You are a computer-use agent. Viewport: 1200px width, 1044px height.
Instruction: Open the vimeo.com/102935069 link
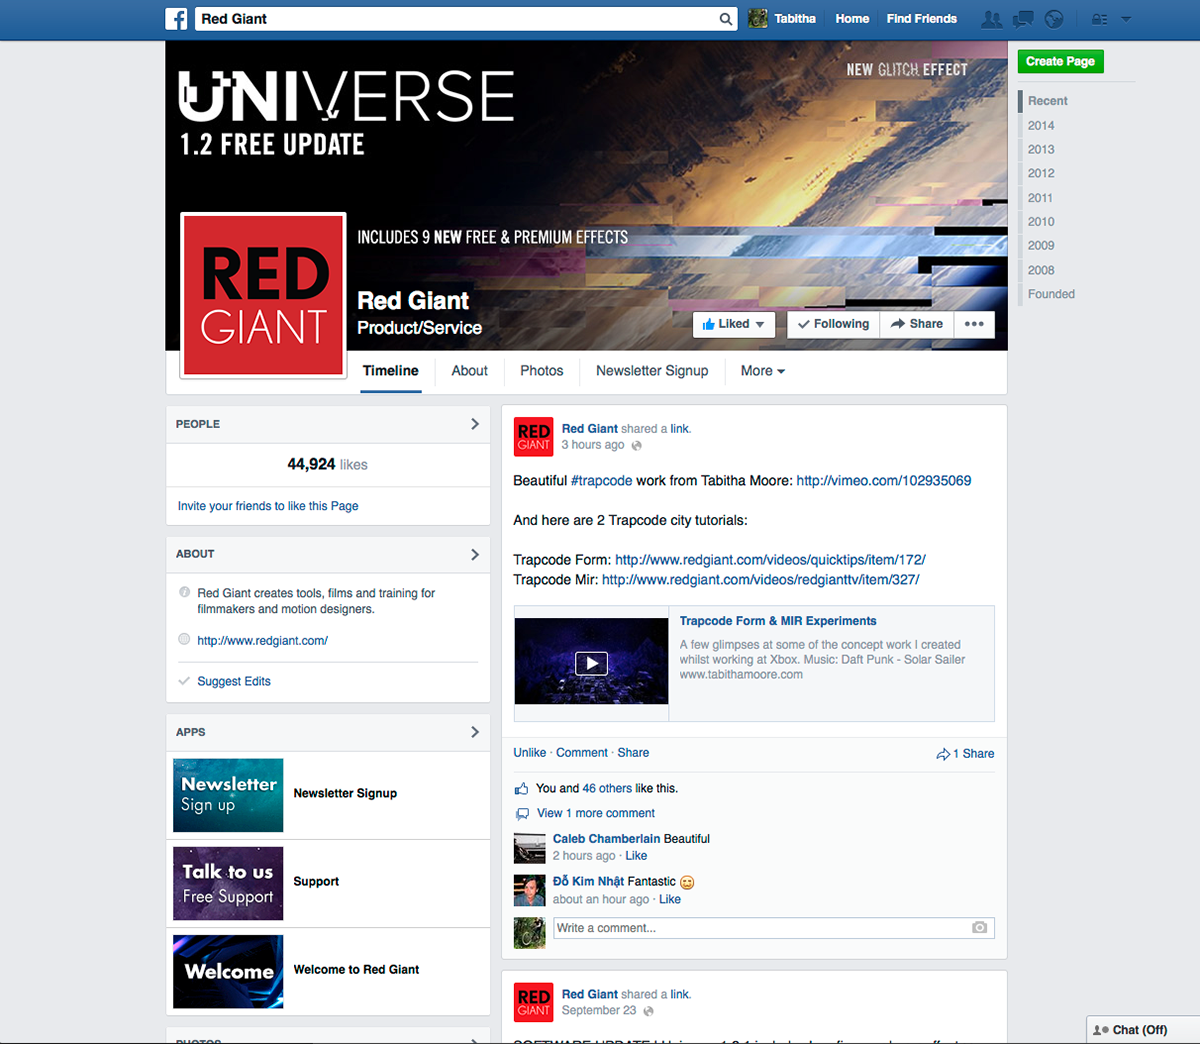coord(884,481)
